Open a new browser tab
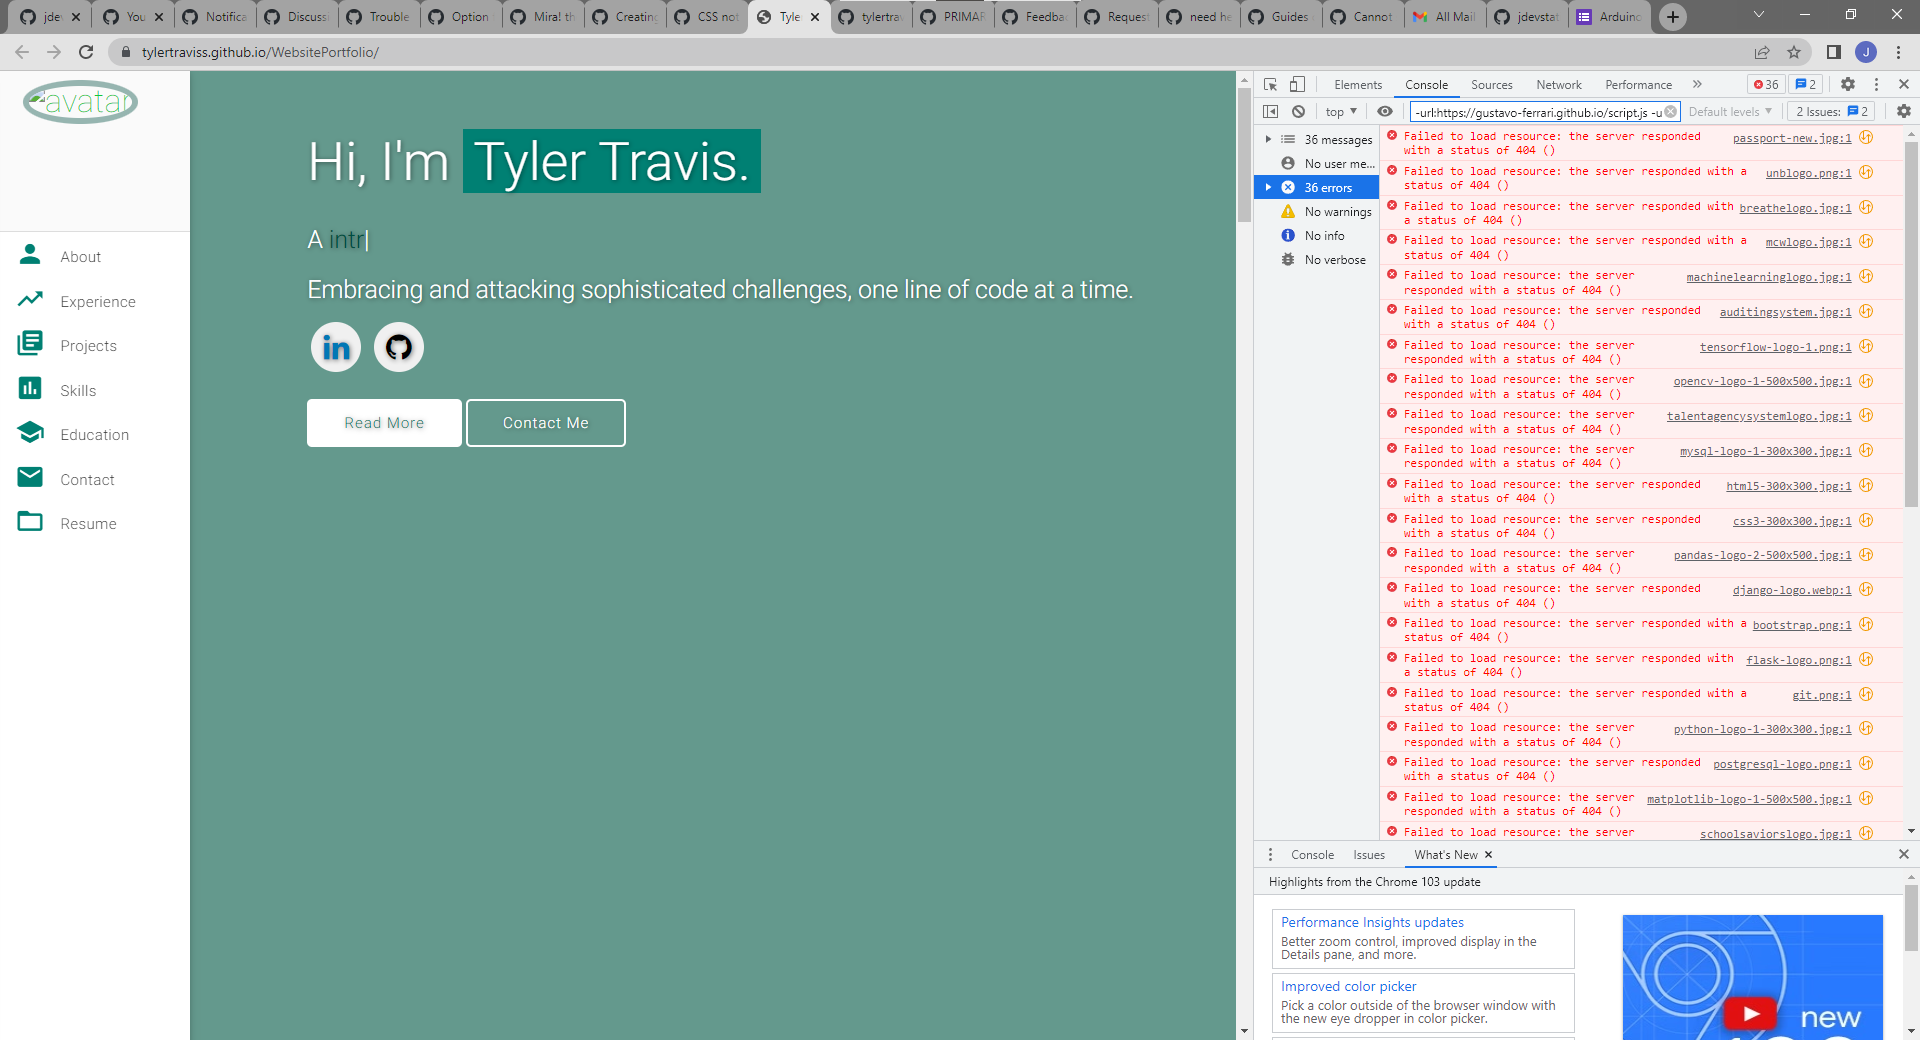Screen dimensions: 1920x1040 coord(1673,17)
